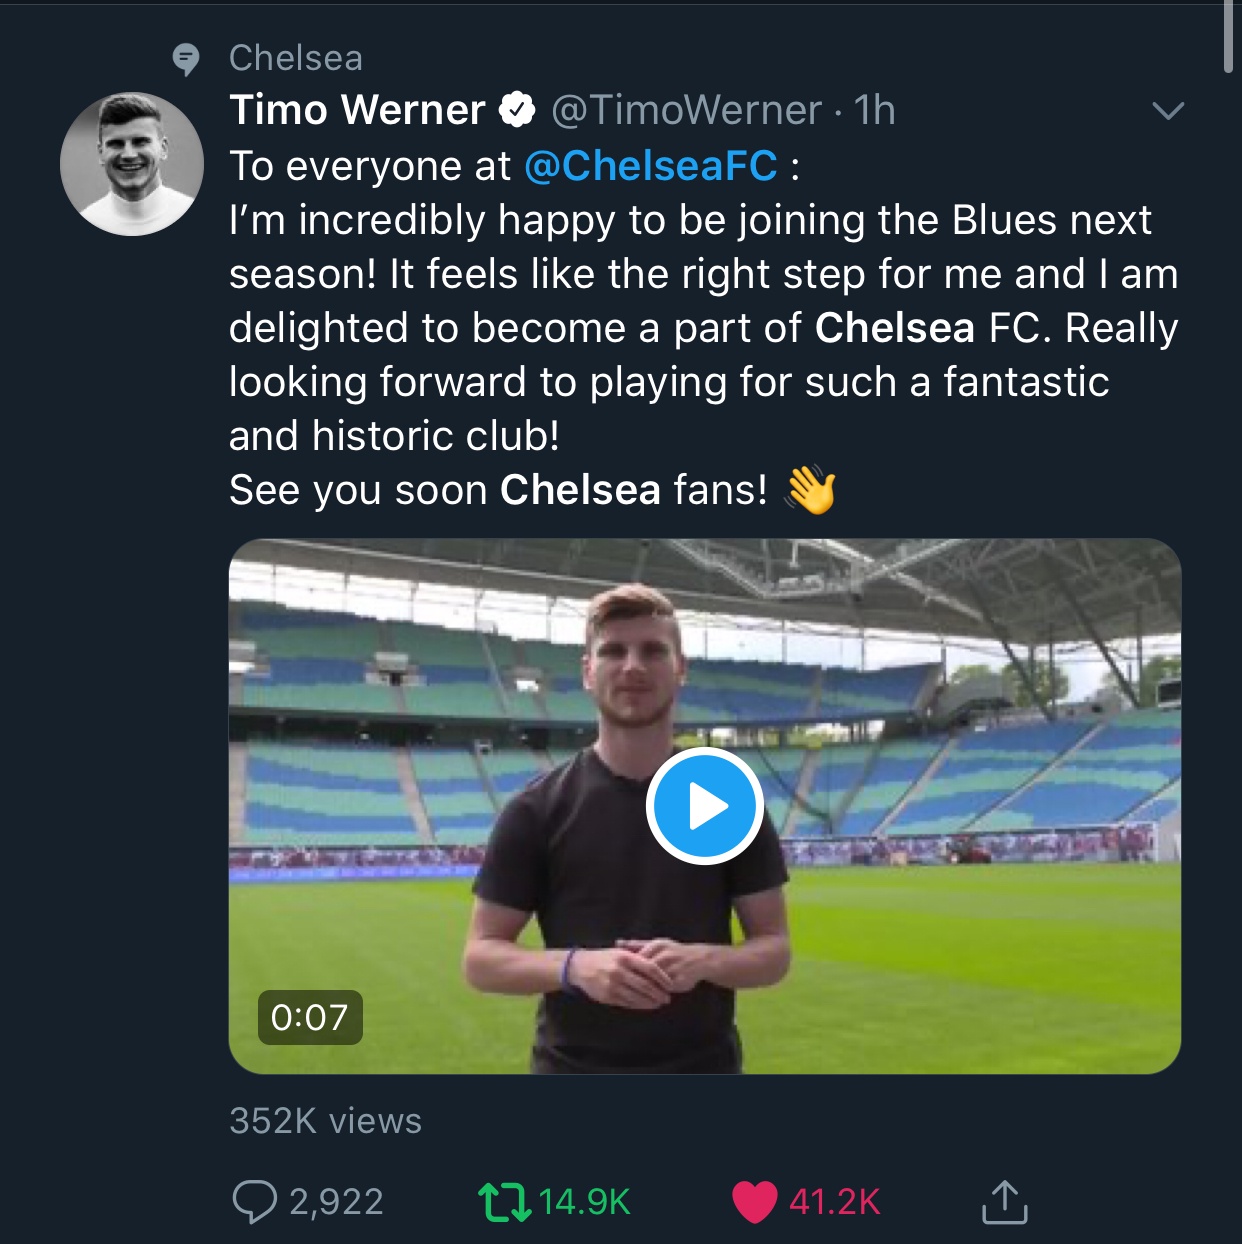
Task: Click the reply speech bubble icon
Action: coord(254,1202)
